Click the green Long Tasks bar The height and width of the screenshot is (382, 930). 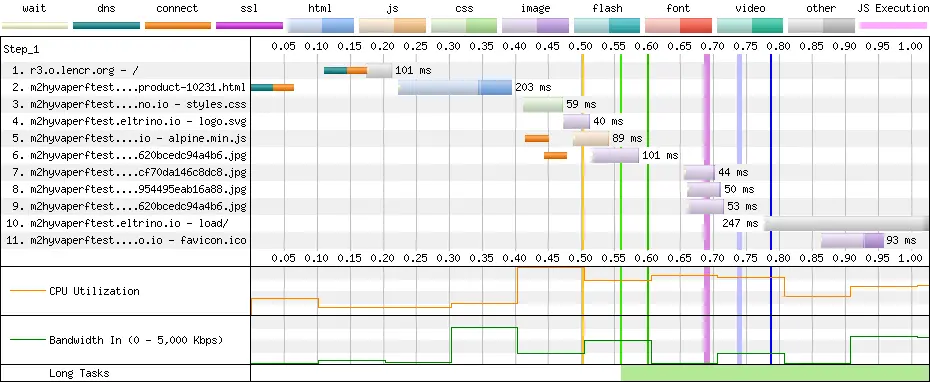tap(775, 373)
